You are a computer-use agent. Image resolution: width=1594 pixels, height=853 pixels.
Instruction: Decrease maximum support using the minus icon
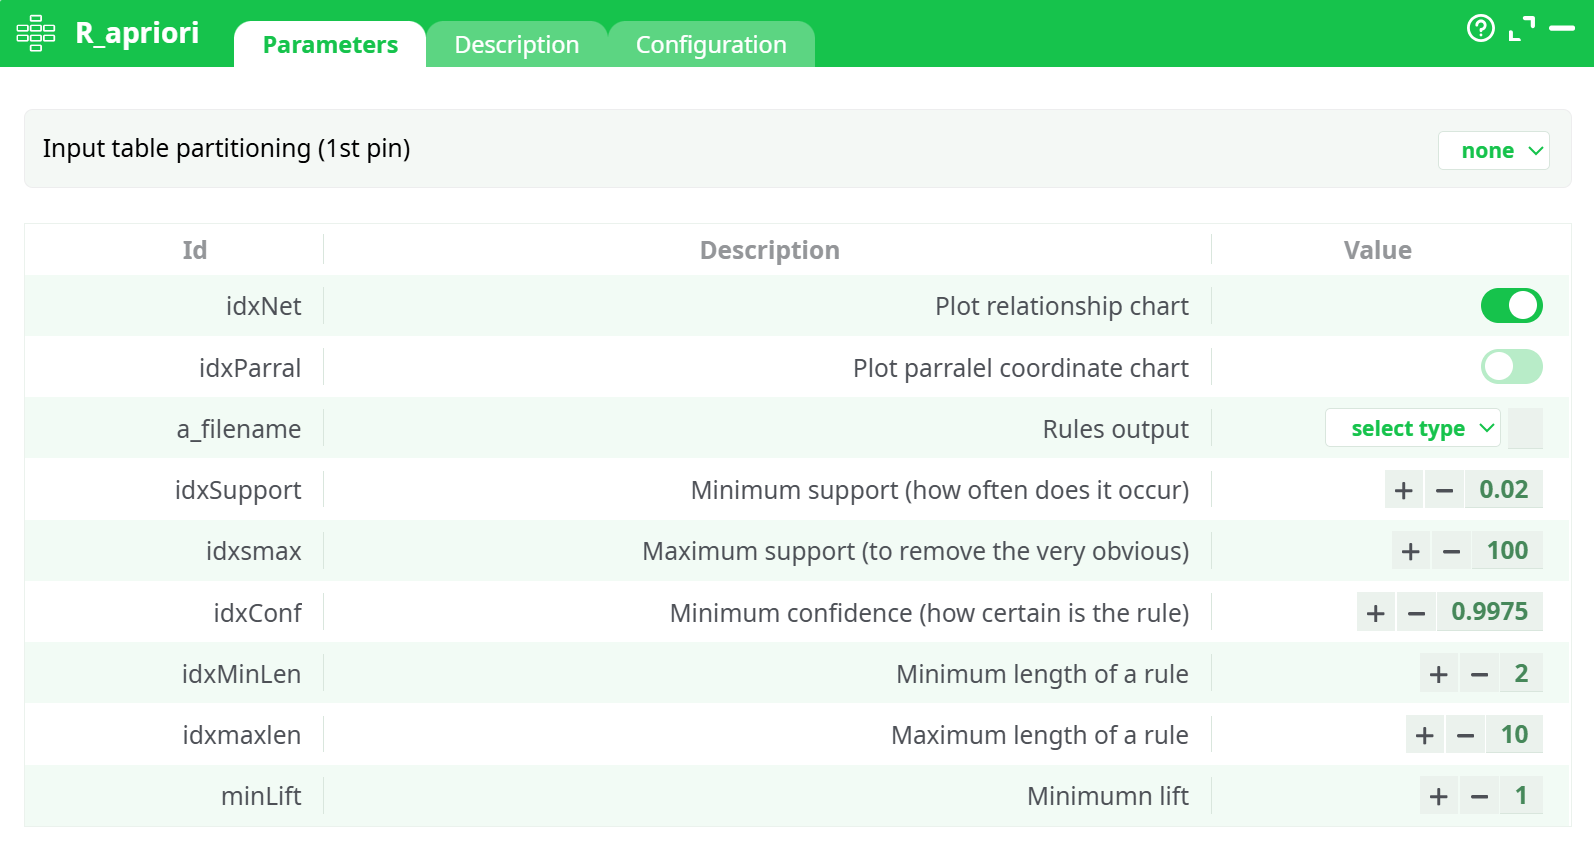[1452, 551]
